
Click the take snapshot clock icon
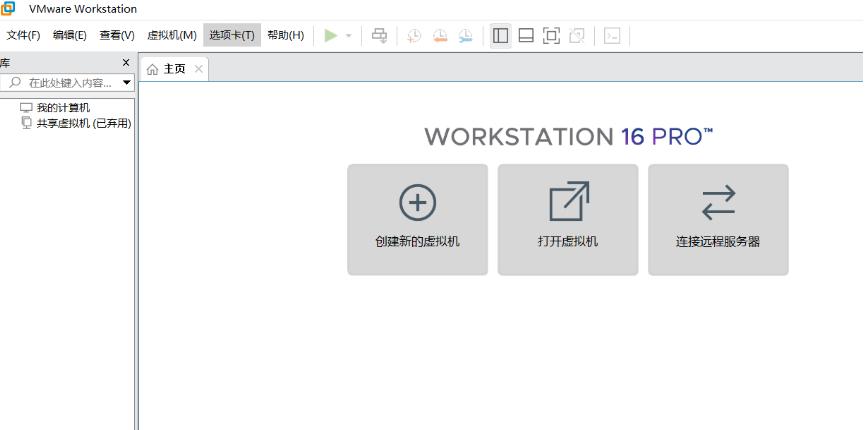click(414, 36)
